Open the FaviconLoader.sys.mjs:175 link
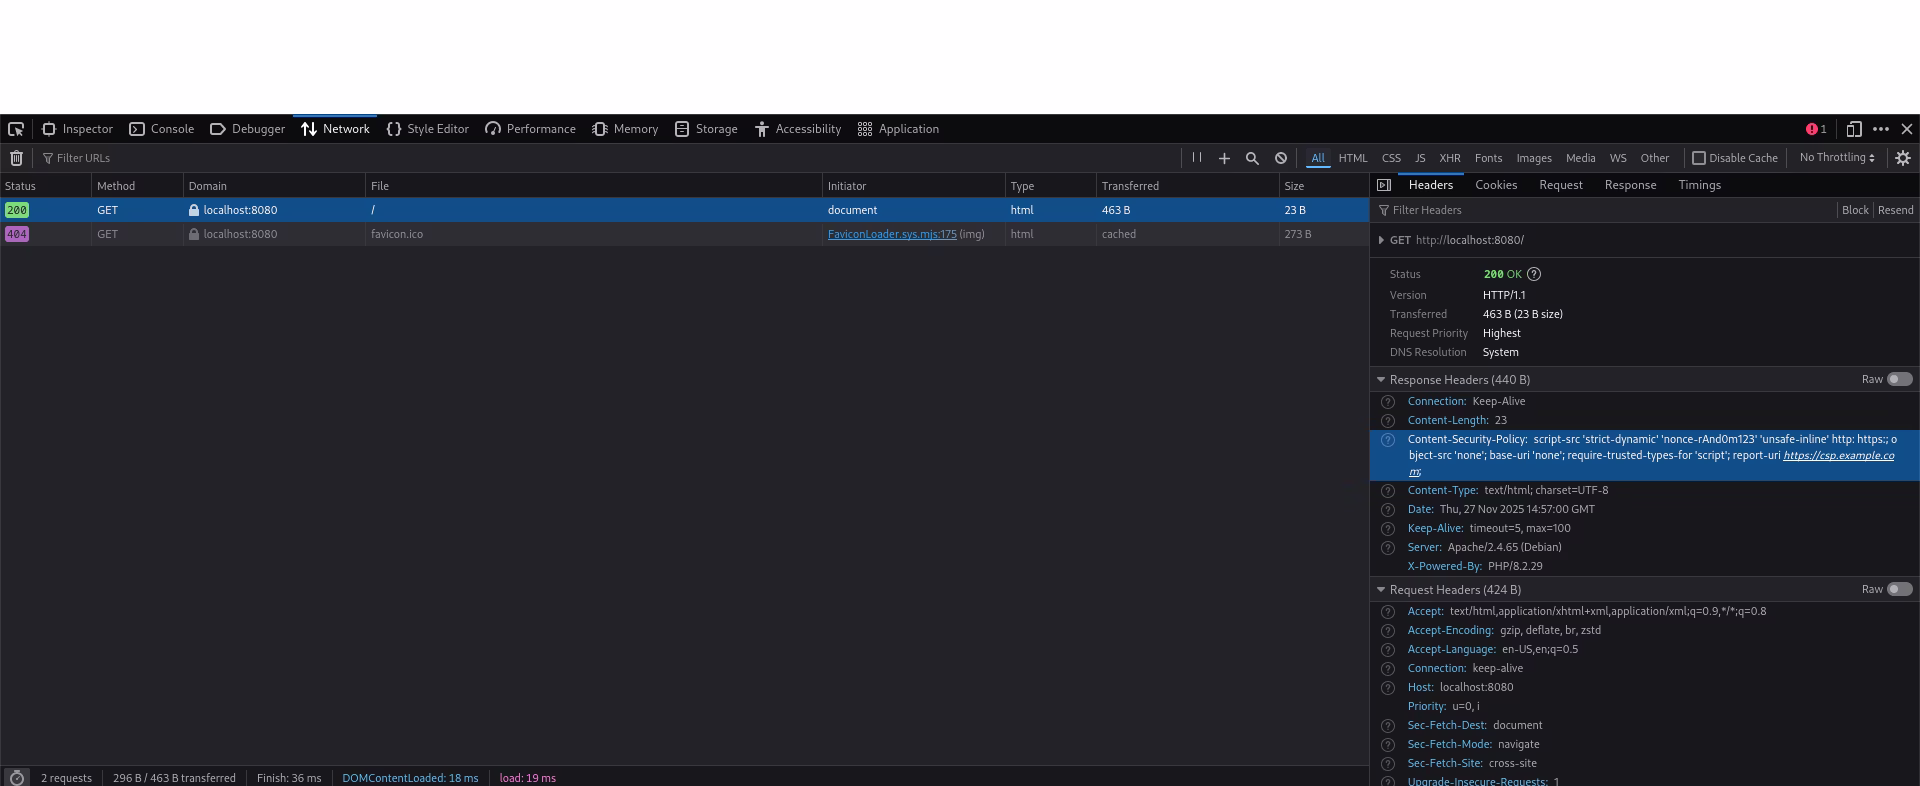 892,234
